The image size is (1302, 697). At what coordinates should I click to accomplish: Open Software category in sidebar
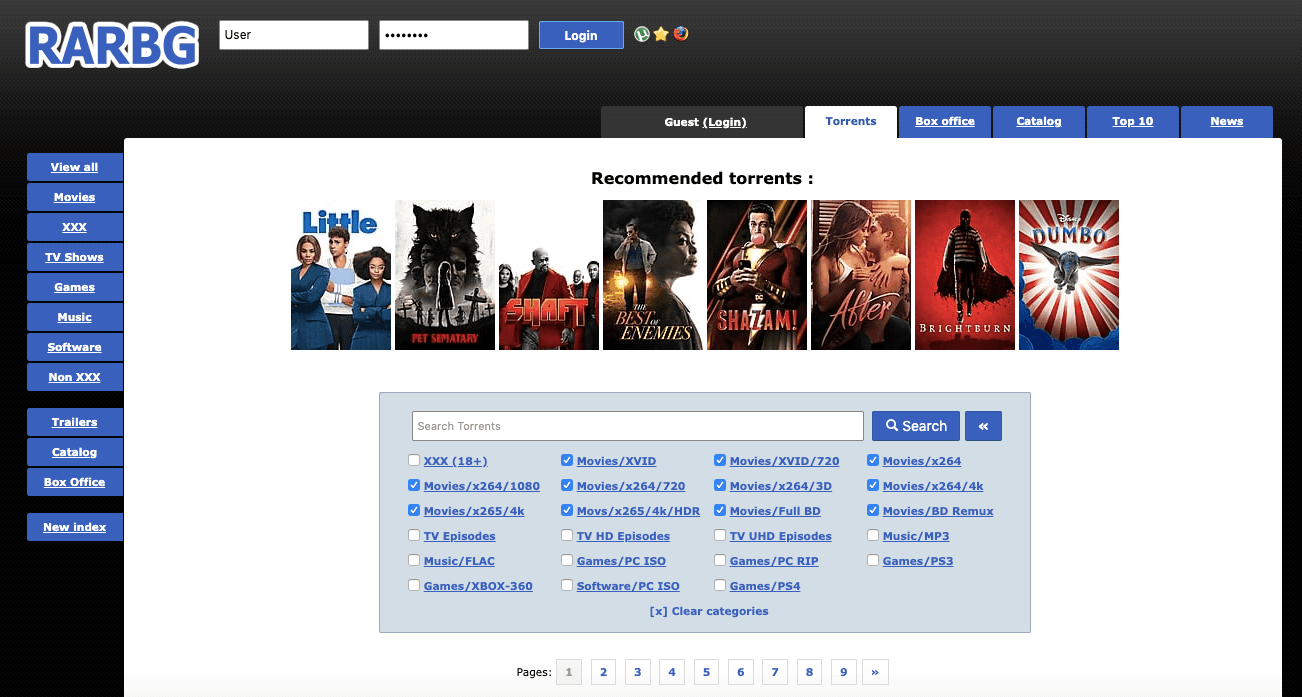(x=75, y=347)
